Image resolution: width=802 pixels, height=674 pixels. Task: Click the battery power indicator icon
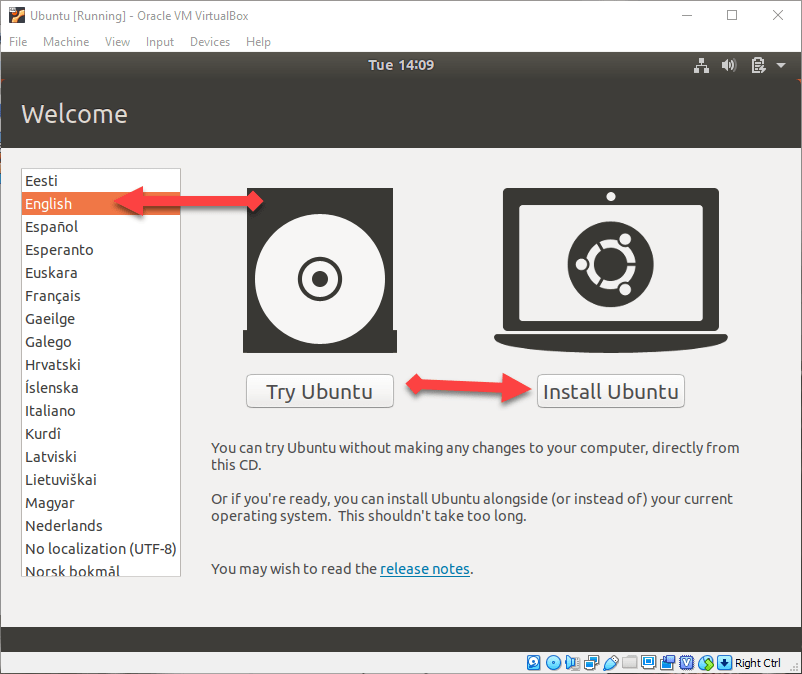point(758,66)
